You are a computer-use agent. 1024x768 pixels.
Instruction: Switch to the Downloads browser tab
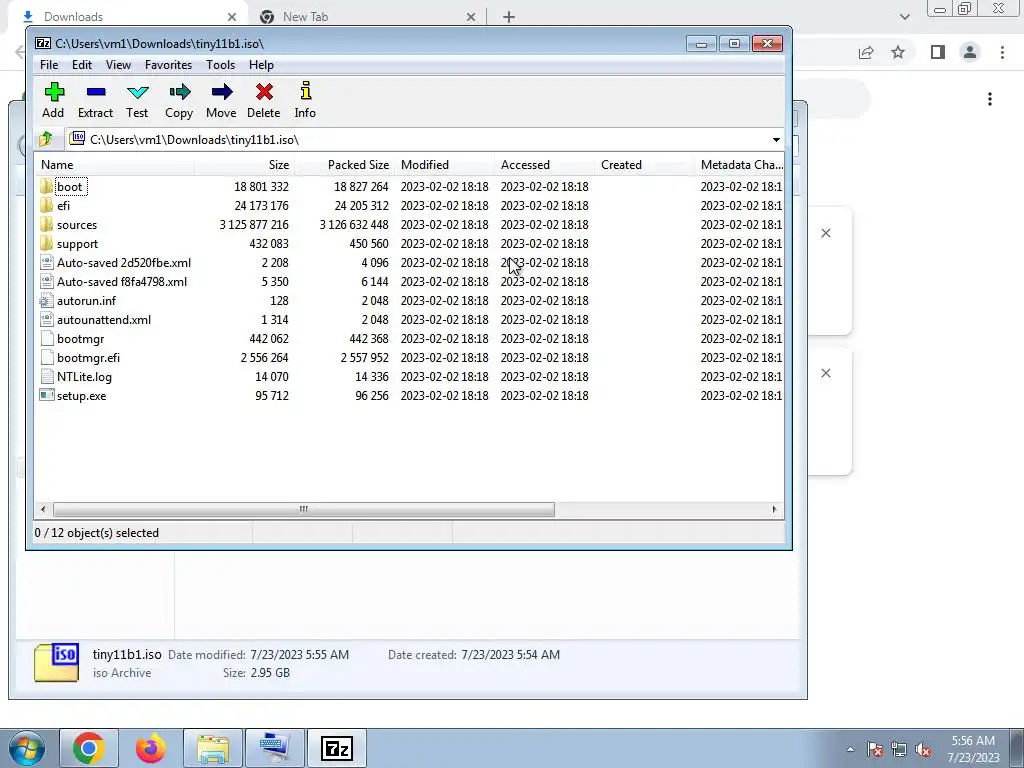(127, 17)
